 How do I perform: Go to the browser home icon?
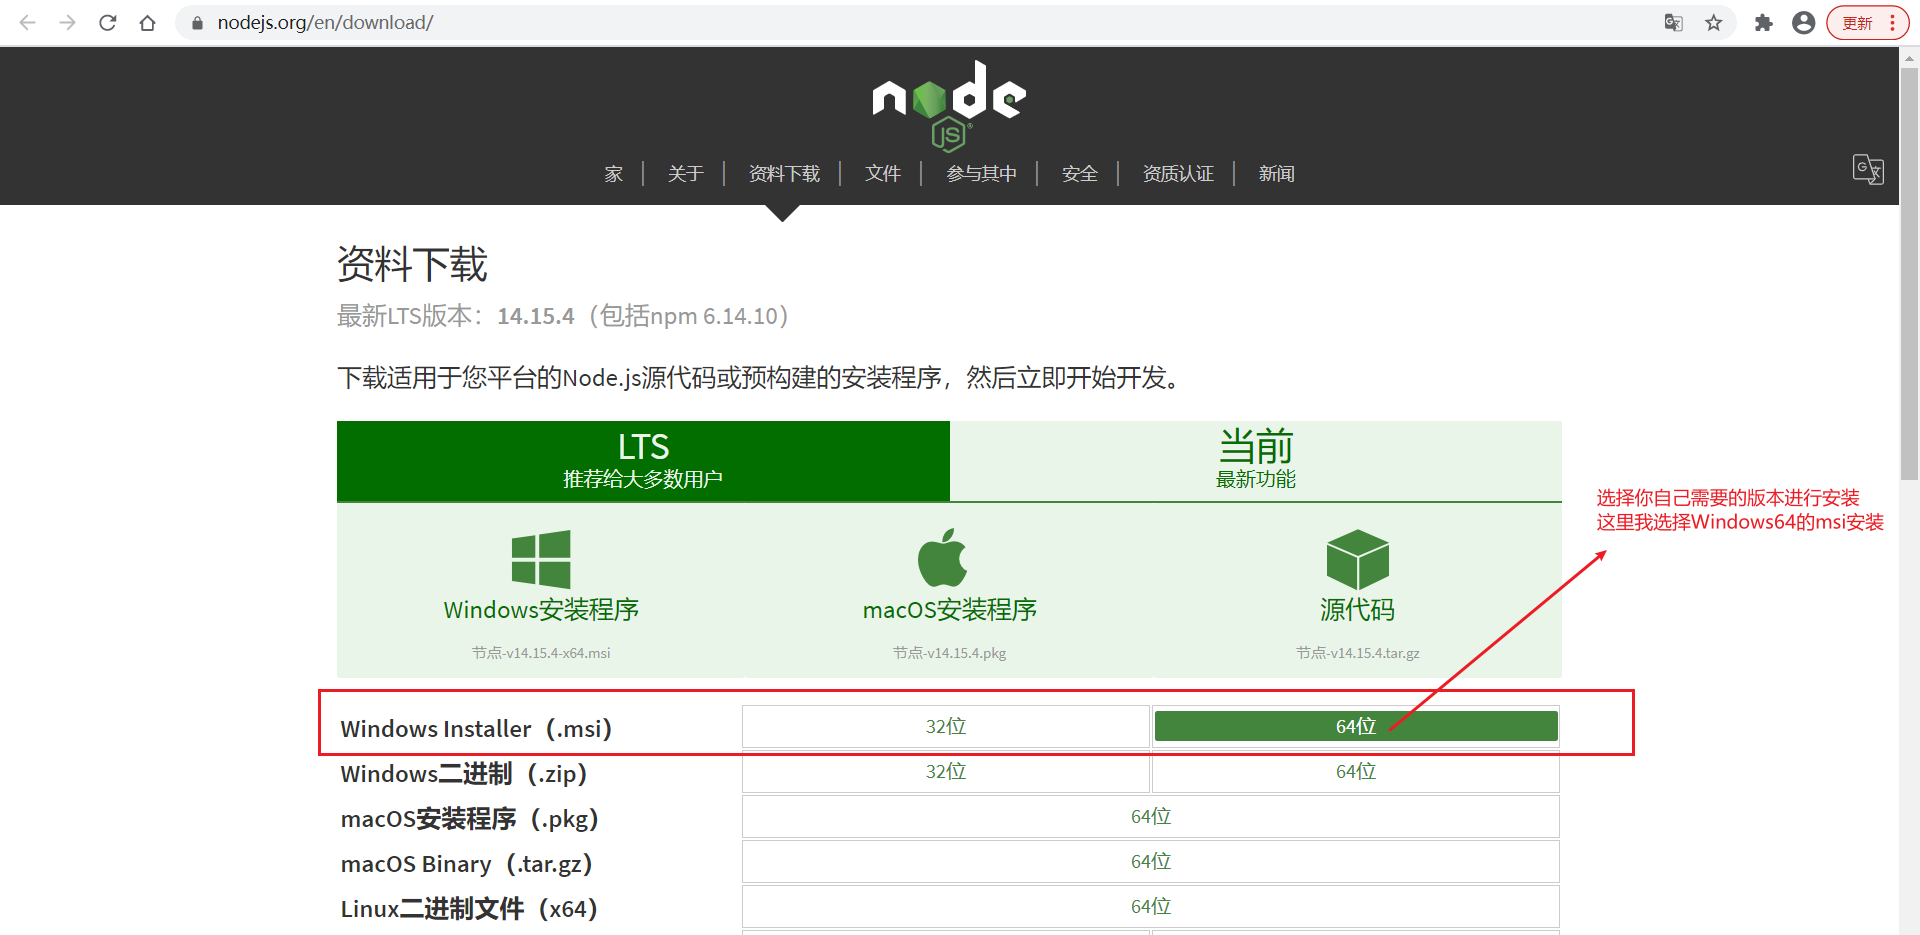(147, 22)
